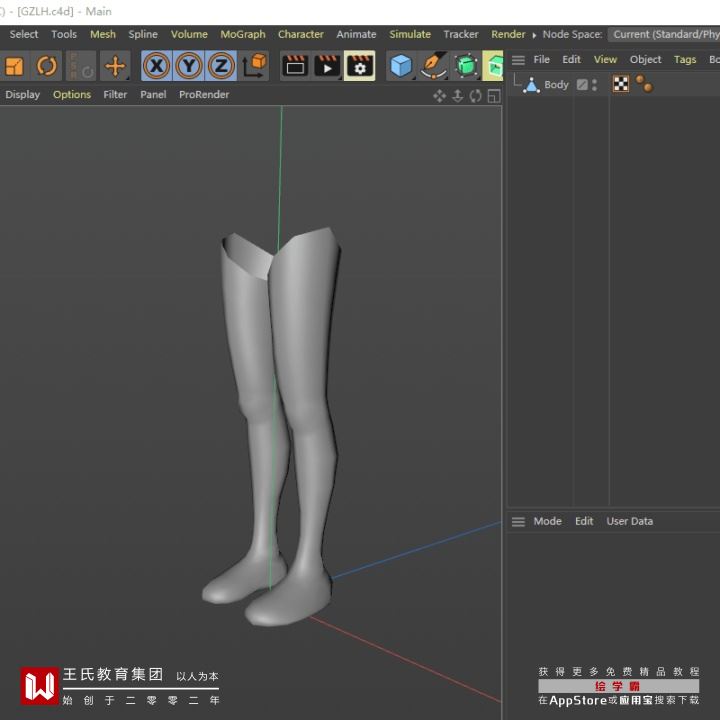Open the Node Space dropdown
Image resolution: width=720 pixels, height=720 pixels.
click(664, 34)
